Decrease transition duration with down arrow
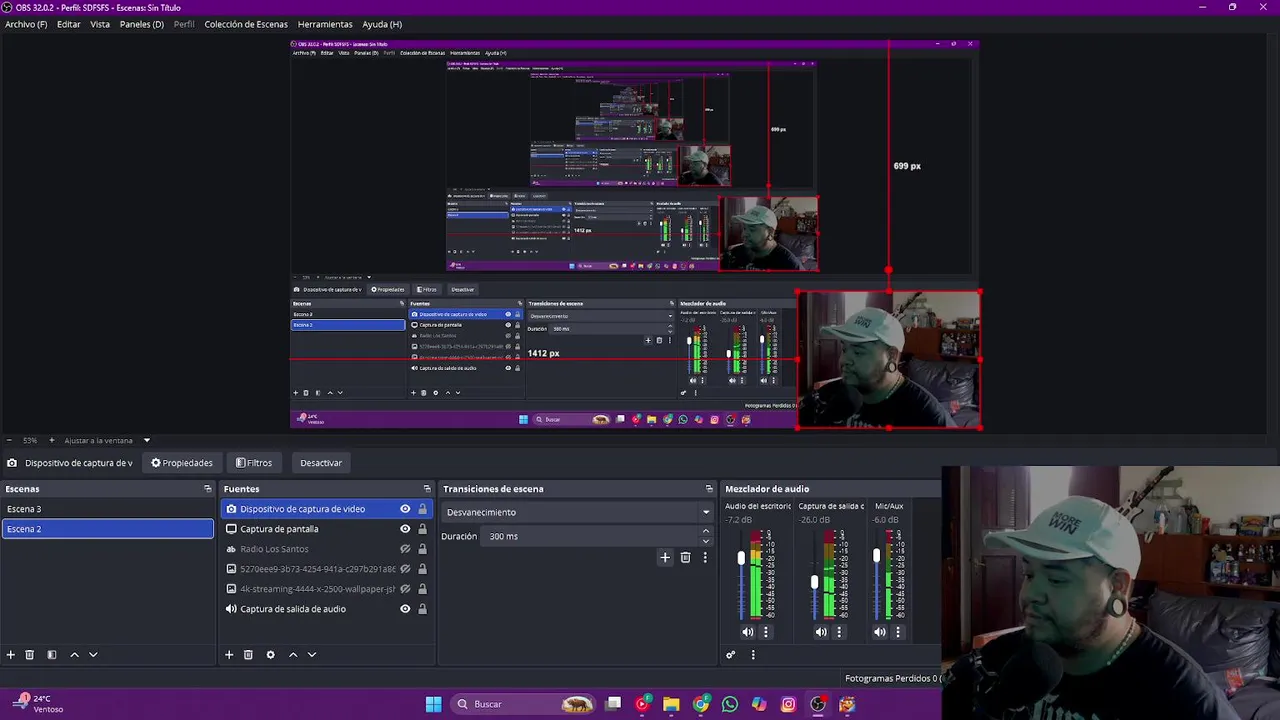1280x720 pixels. pos(706,541)
